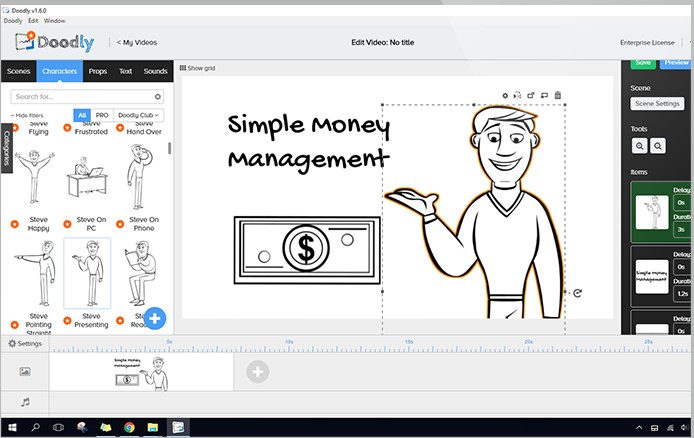
Task: Click orange star badge beside Steve On Phone
Action: [x=120, y=224]
